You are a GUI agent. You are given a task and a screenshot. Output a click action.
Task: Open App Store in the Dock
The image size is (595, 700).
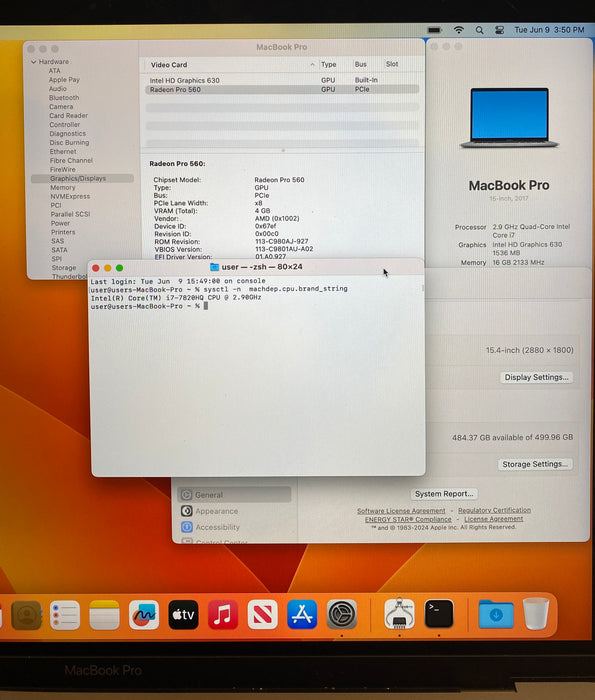point(302,615)
